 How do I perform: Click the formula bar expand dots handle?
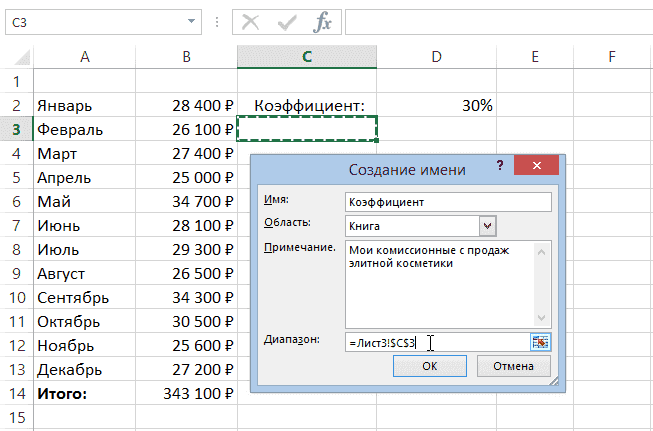click(x=217, y=22)
